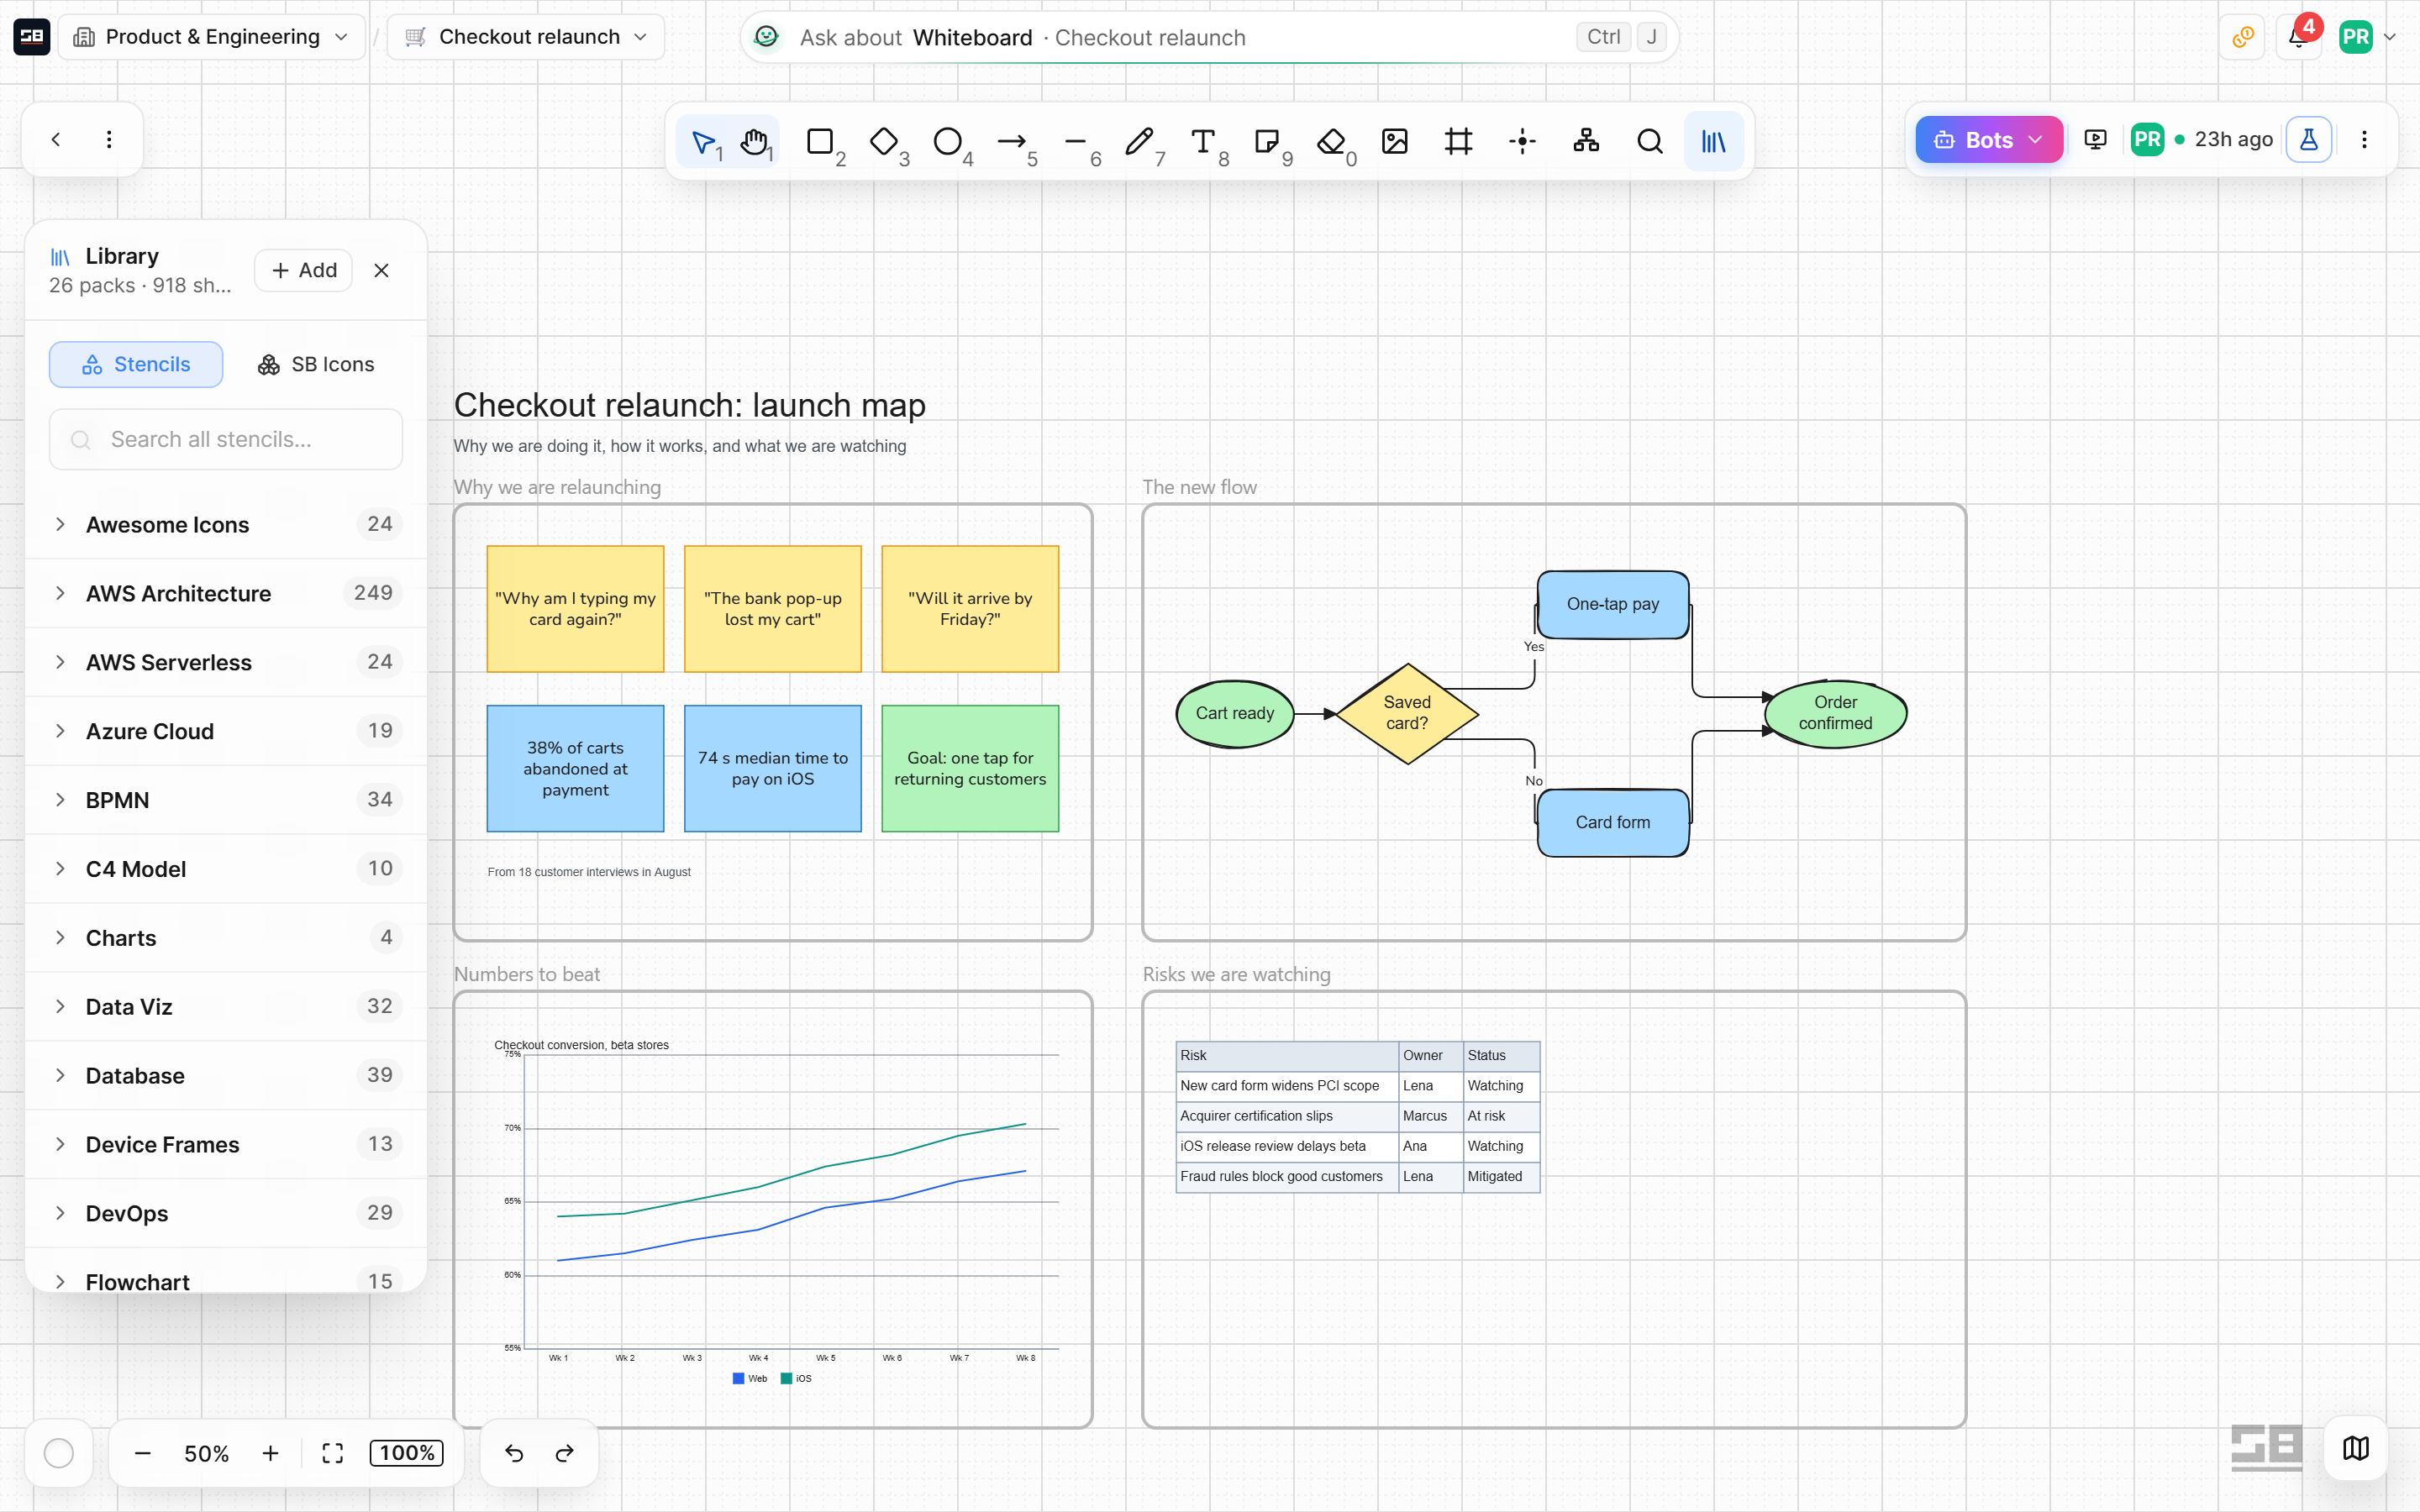
Task: Expand the DevOps pack
Action: pyautogui.click(x=226, y=1213)
